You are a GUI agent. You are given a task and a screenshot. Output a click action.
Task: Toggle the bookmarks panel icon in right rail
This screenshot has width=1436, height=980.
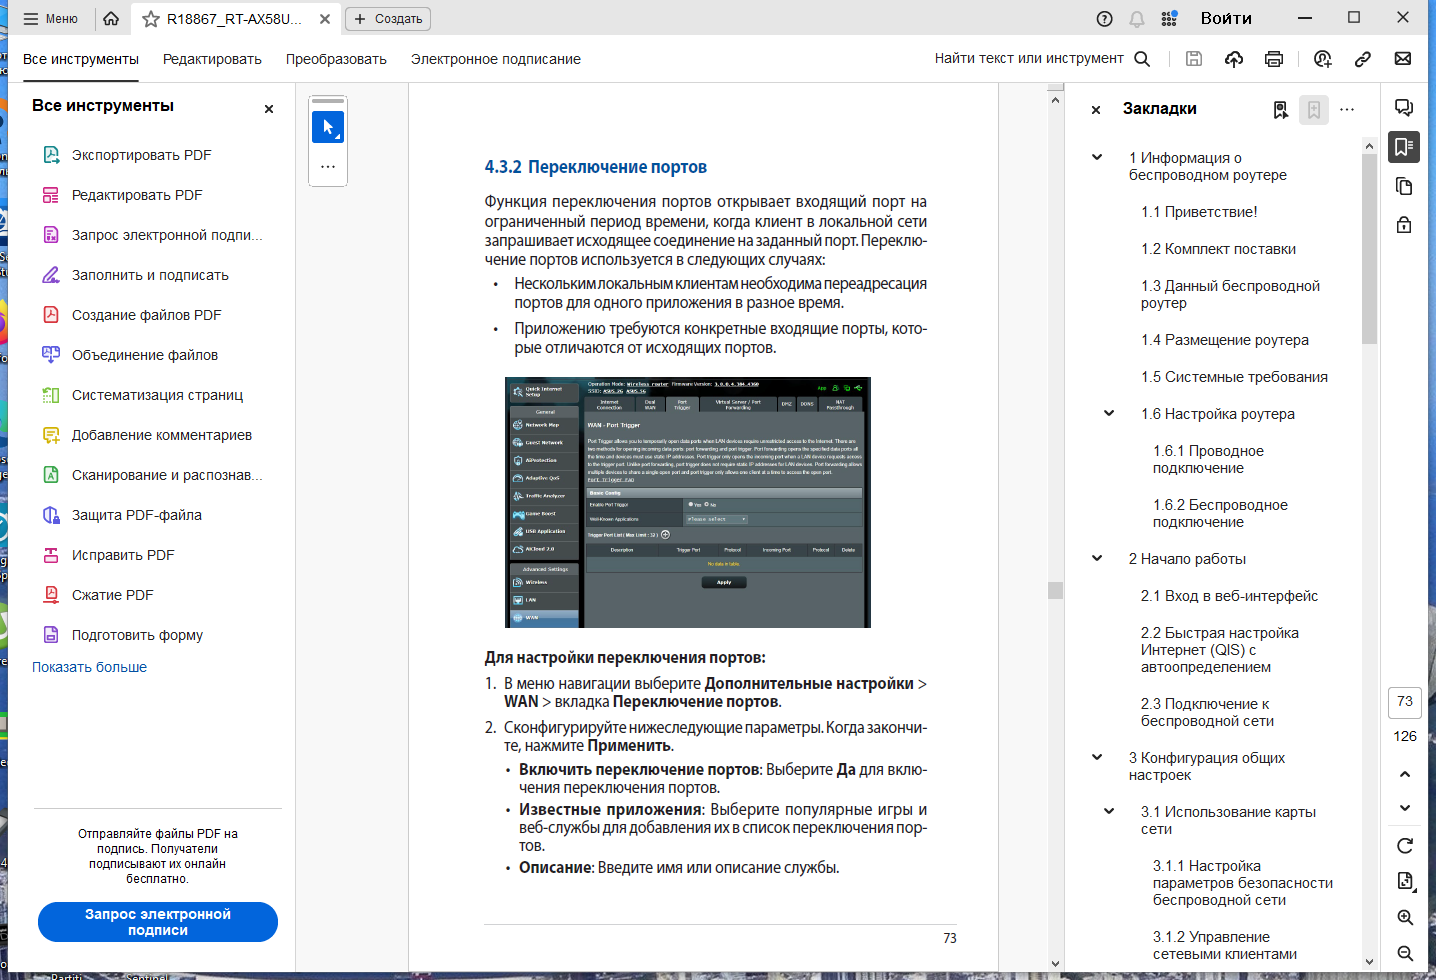click(x=1404, y=147)
